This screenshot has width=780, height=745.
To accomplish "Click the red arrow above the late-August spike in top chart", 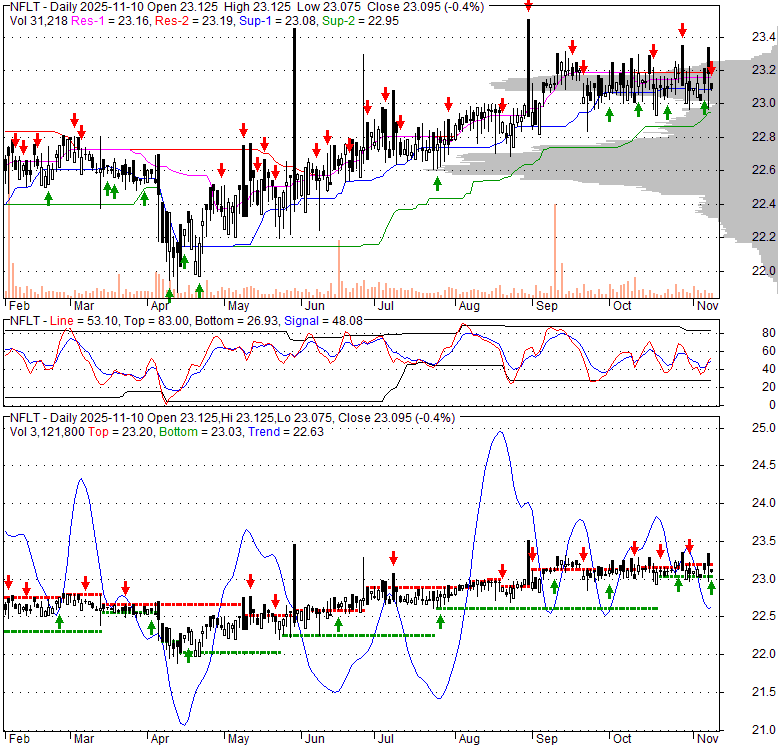I will 528,7.
